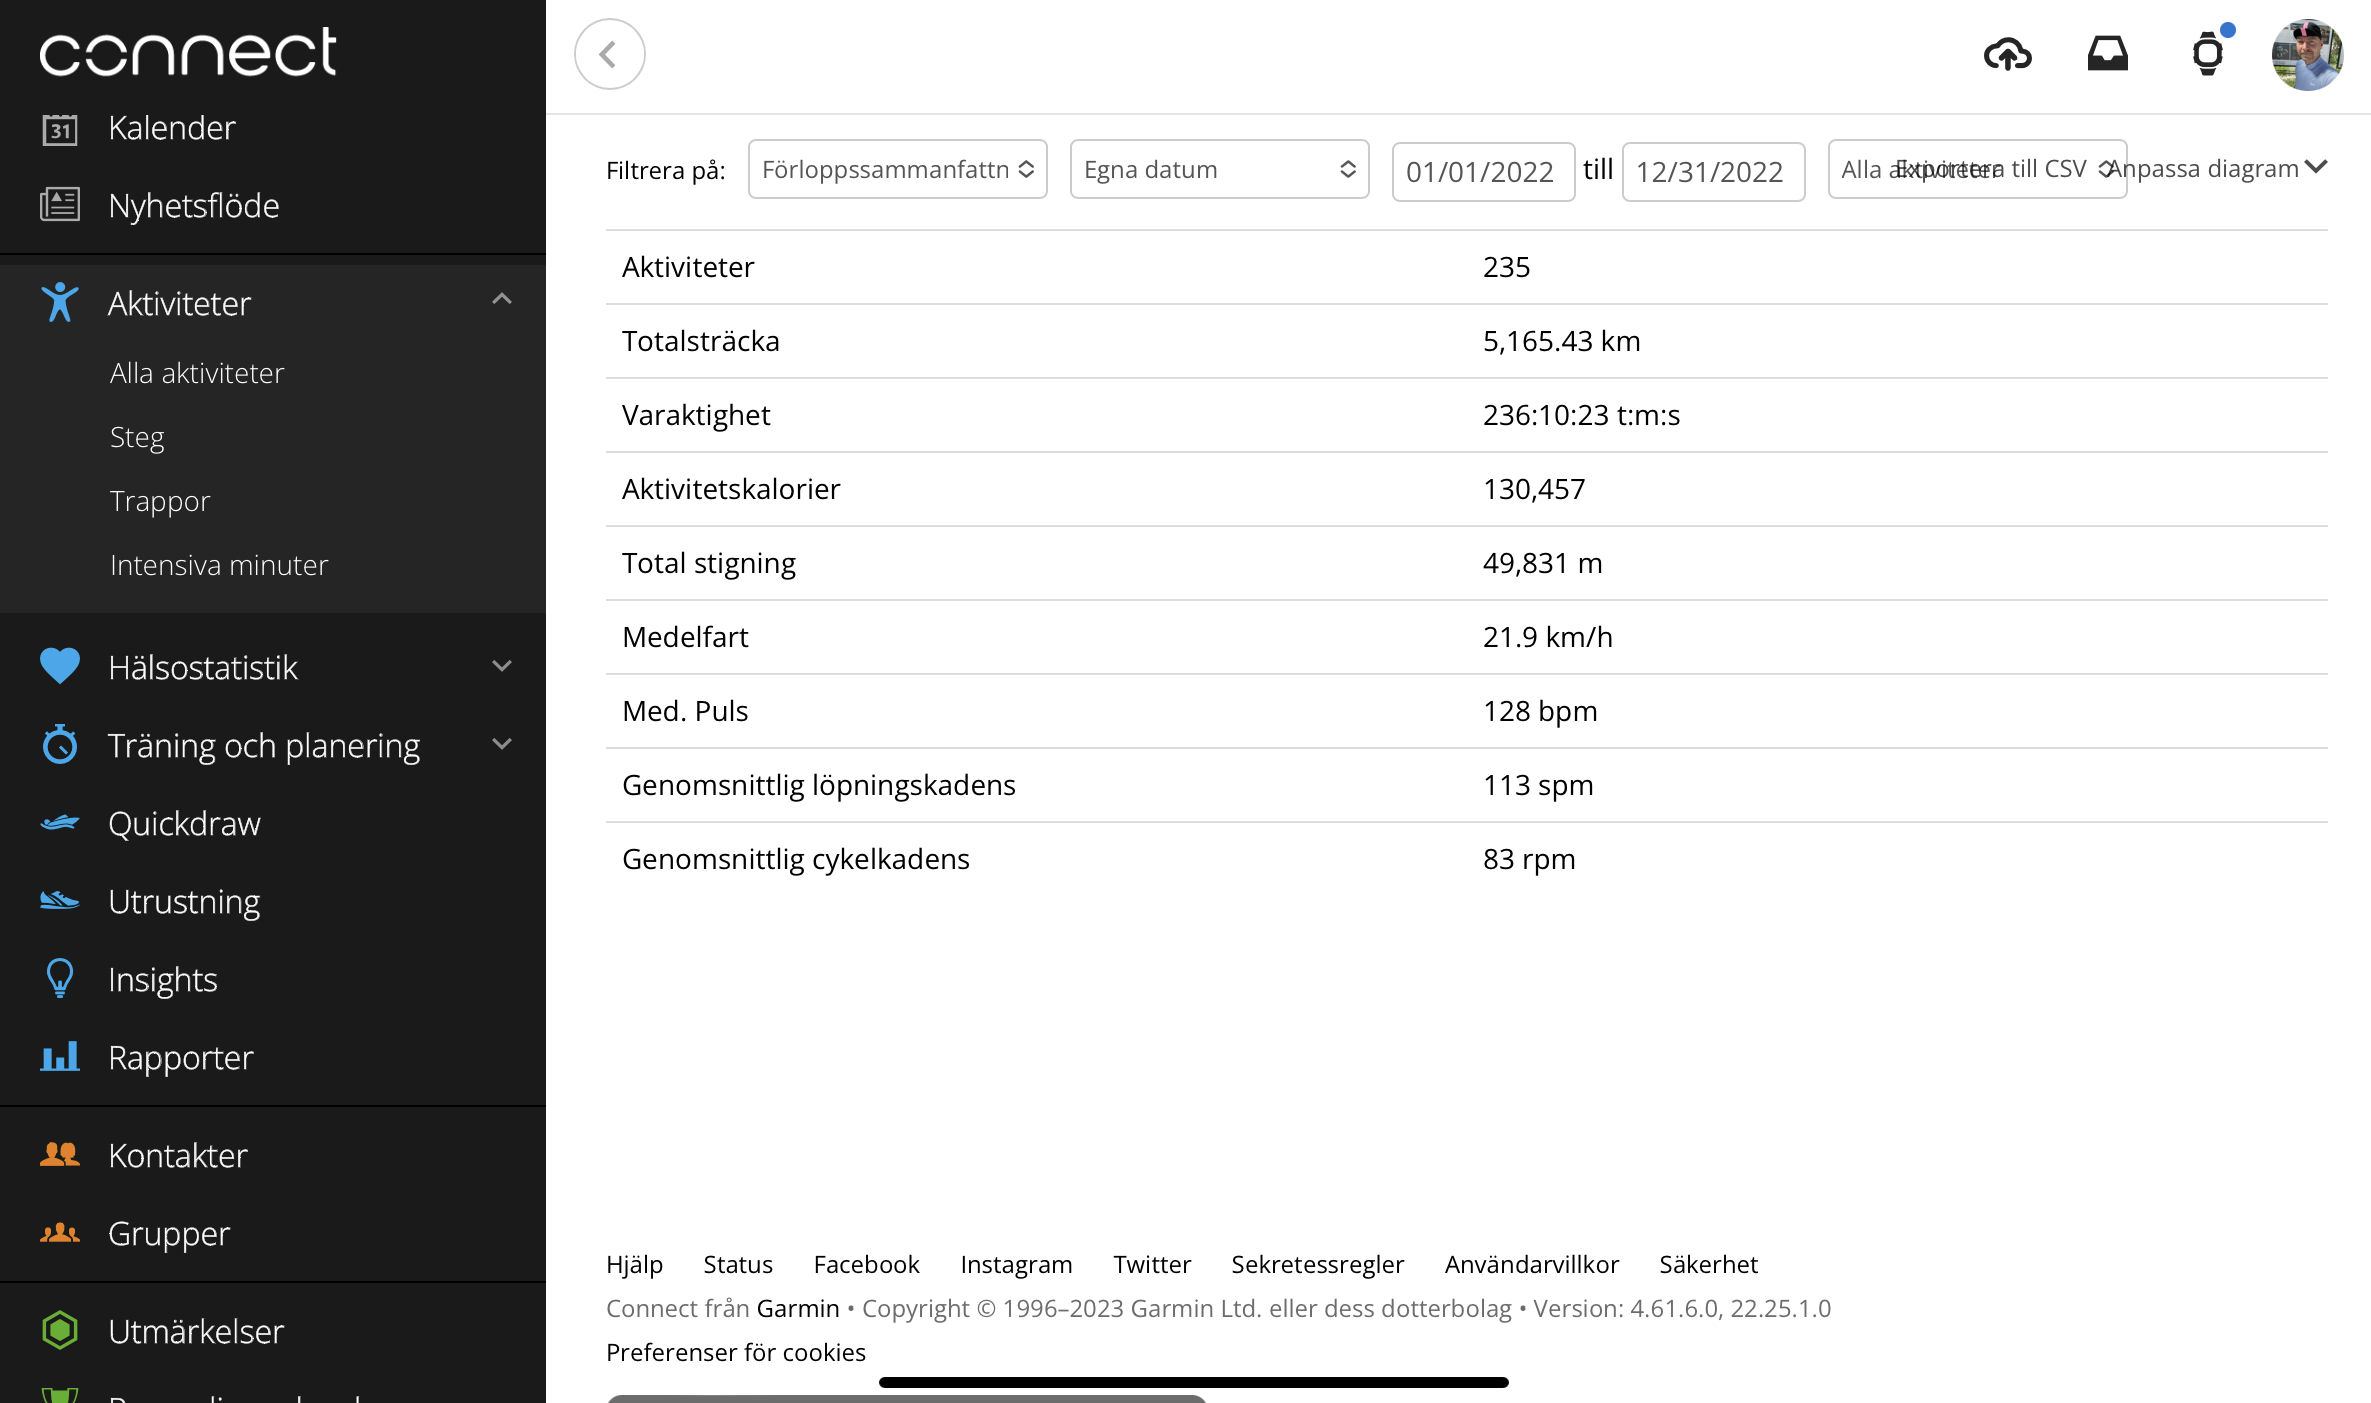Image resolution: width=2371 pixels, height=1403 pixels.
Task: Click the Sekretessregler footer link
Action: point(1317,1264)
